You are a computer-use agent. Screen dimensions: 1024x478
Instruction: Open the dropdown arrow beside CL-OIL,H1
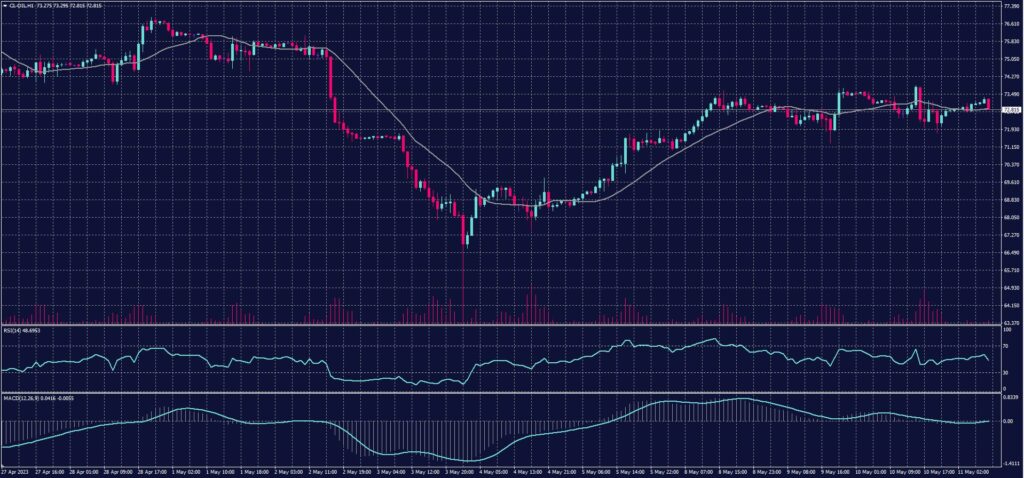[x=4, y=6]
